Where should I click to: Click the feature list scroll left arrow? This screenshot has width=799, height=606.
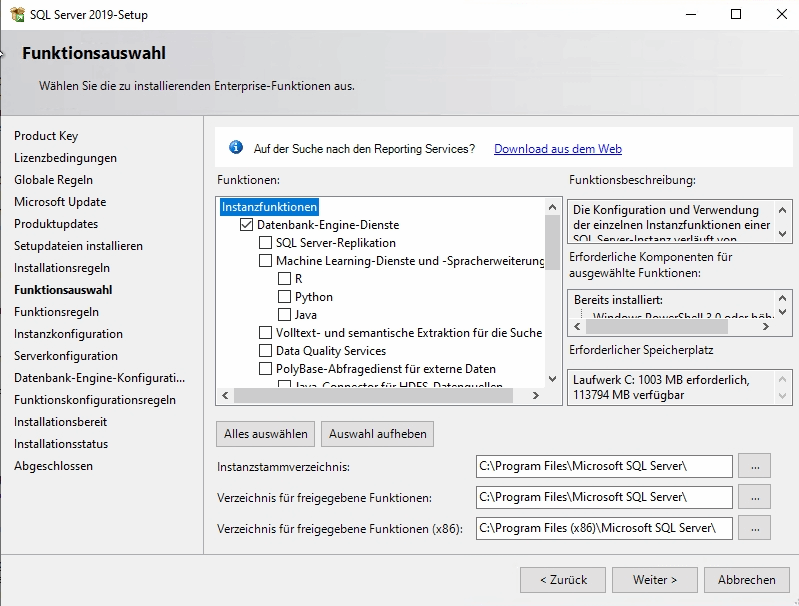point(225,396)
